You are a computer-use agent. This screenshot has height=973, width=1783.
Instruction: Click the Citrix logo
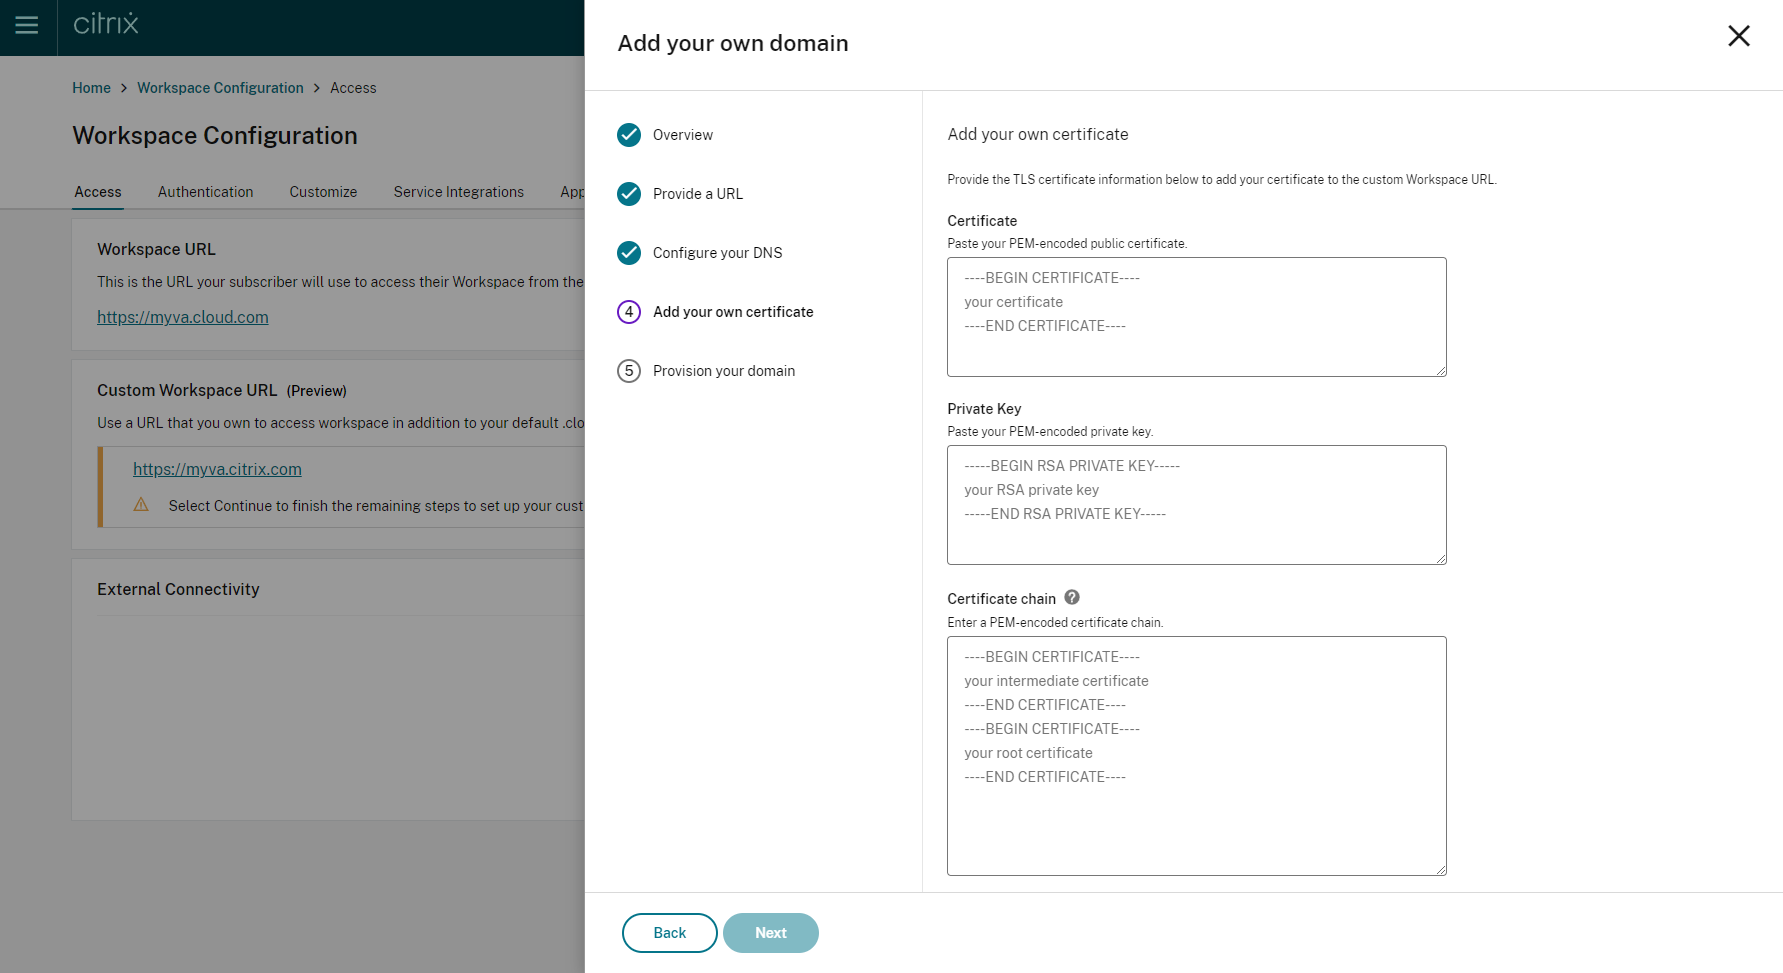[106, 24]
